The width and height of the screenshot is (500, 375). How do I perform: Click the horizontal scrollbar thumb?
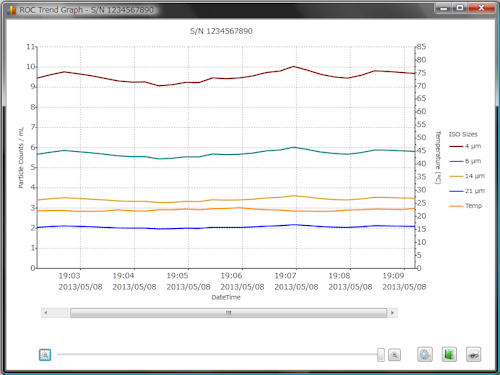pyautogui.click(x=228, y=313)
